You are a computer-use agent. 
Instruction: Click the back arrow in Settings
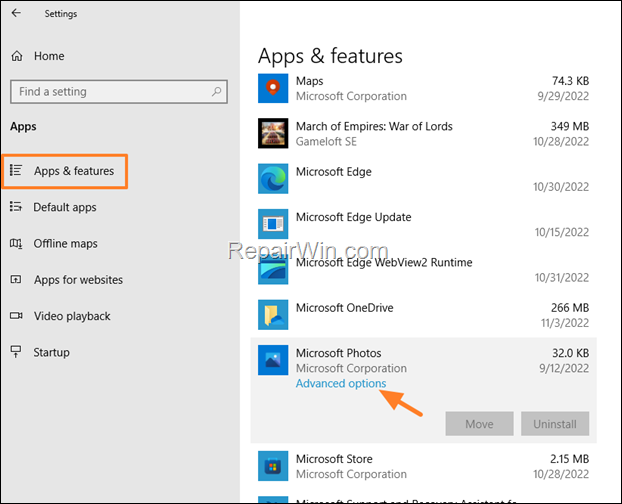pos(16,13)
